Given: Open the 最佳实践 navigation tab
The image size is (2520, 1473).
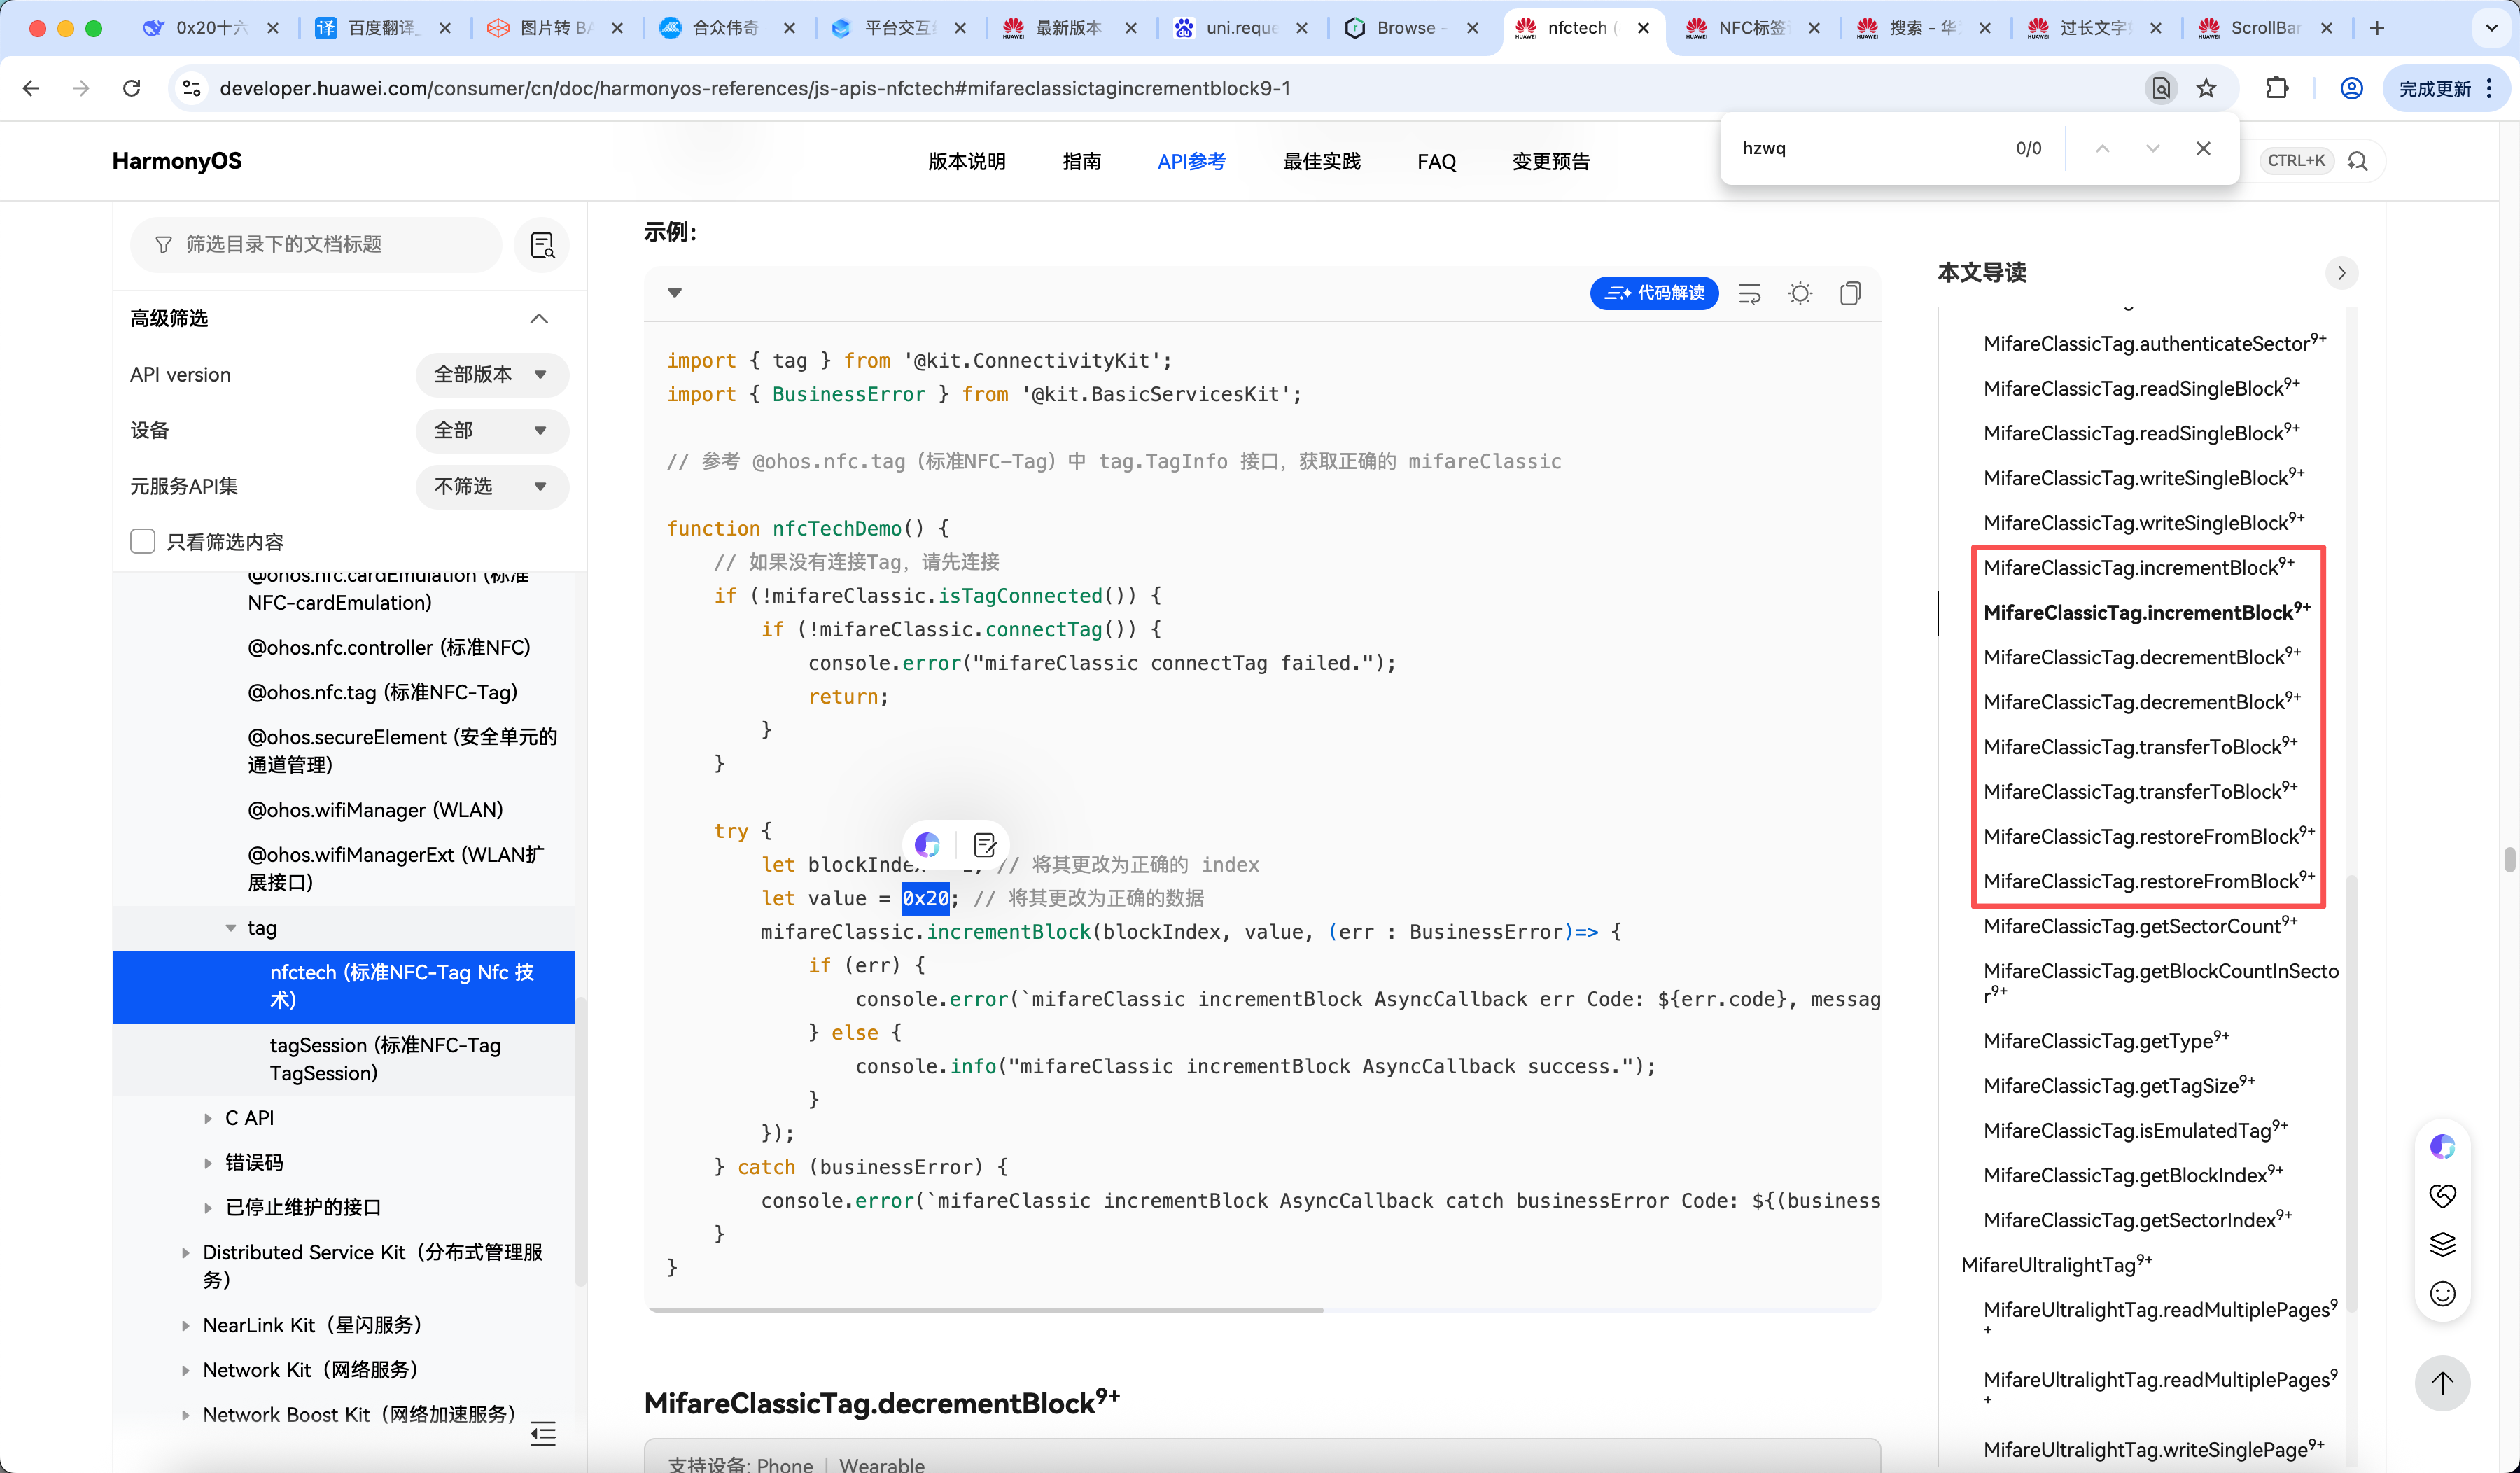Looking at the screenshot, I should point(1321,161).
